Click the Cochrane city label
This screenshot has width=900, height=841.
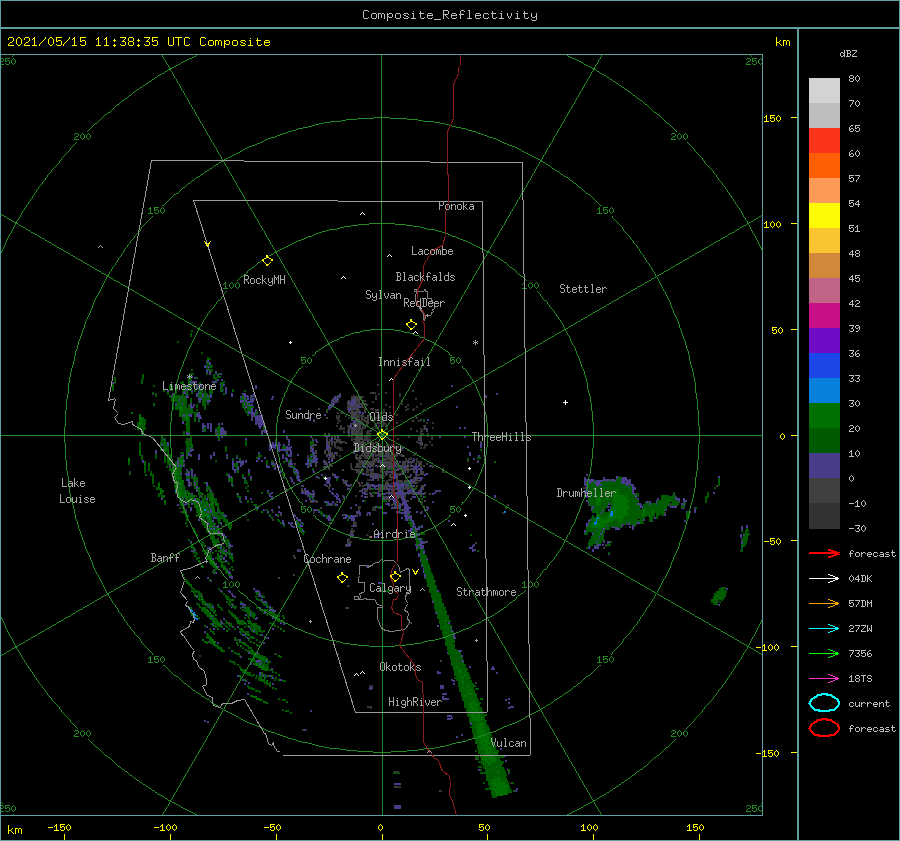tap(327, 559)
